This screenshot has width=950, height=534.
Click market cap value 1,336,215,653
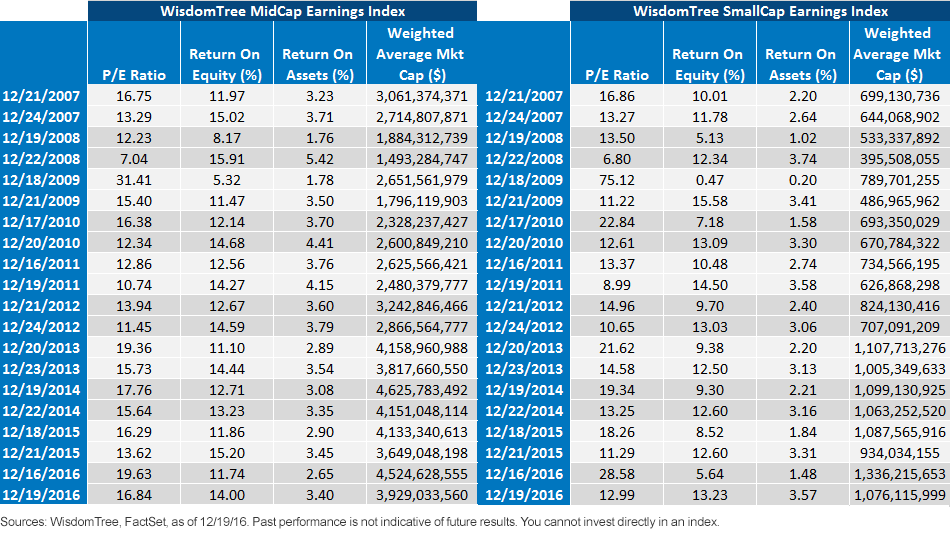tap(900, 474)
